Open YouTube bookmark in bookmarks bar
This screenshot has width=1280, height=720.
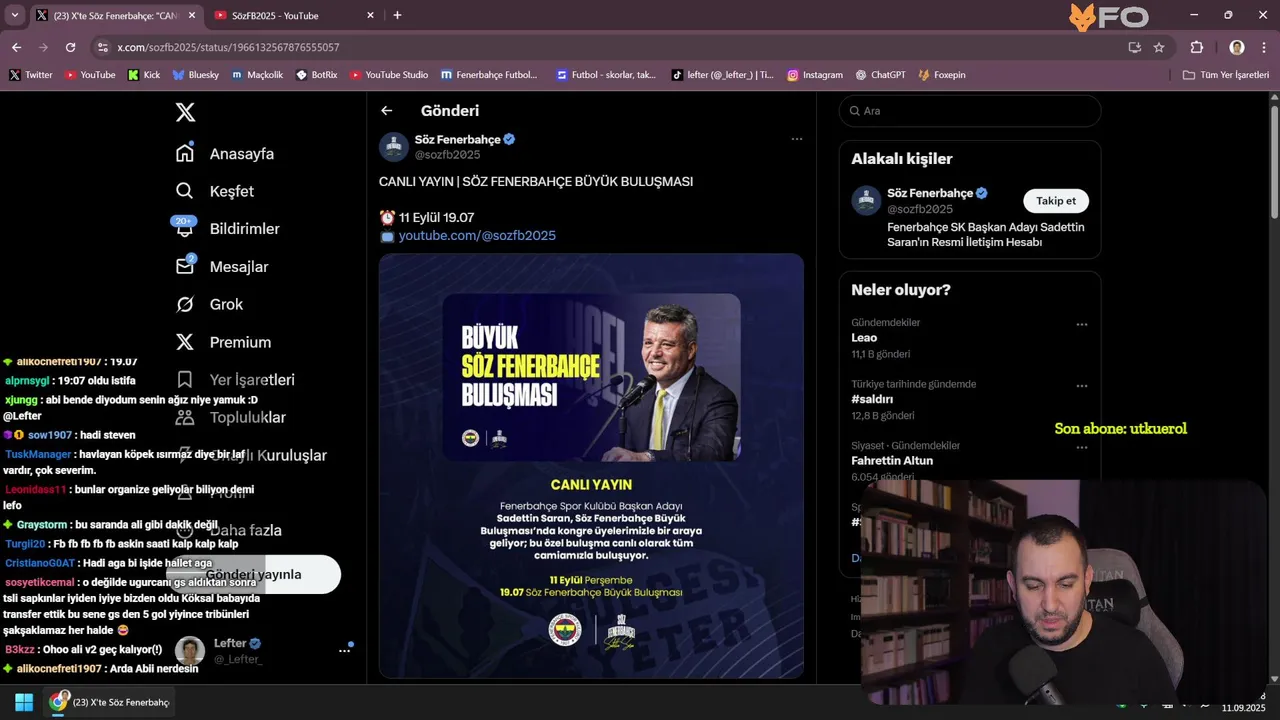(90, 75)
